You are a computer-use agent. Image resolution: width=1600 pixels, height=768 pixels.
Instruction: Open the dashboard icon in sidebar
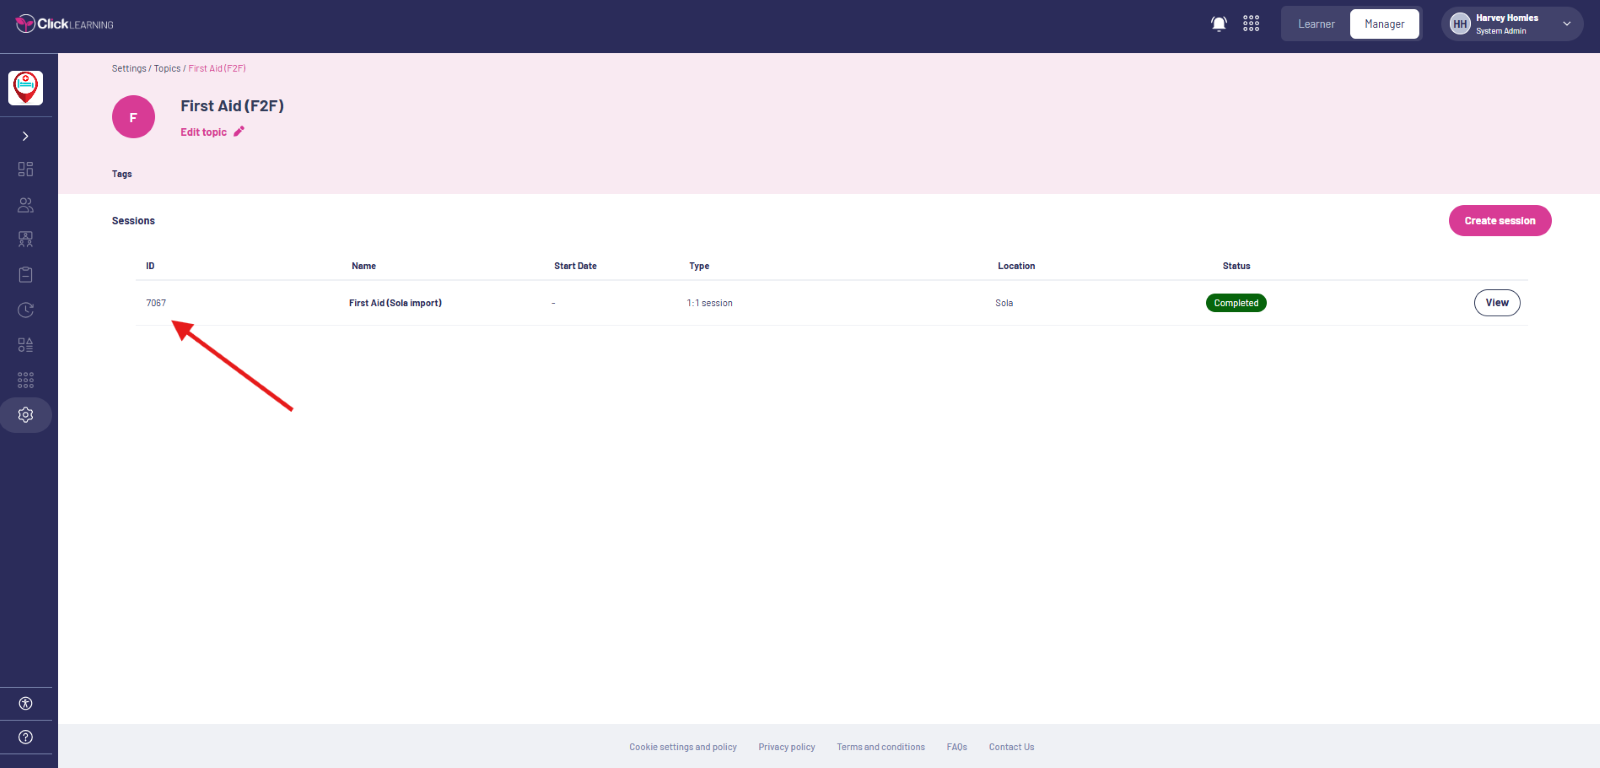[26, 169]
